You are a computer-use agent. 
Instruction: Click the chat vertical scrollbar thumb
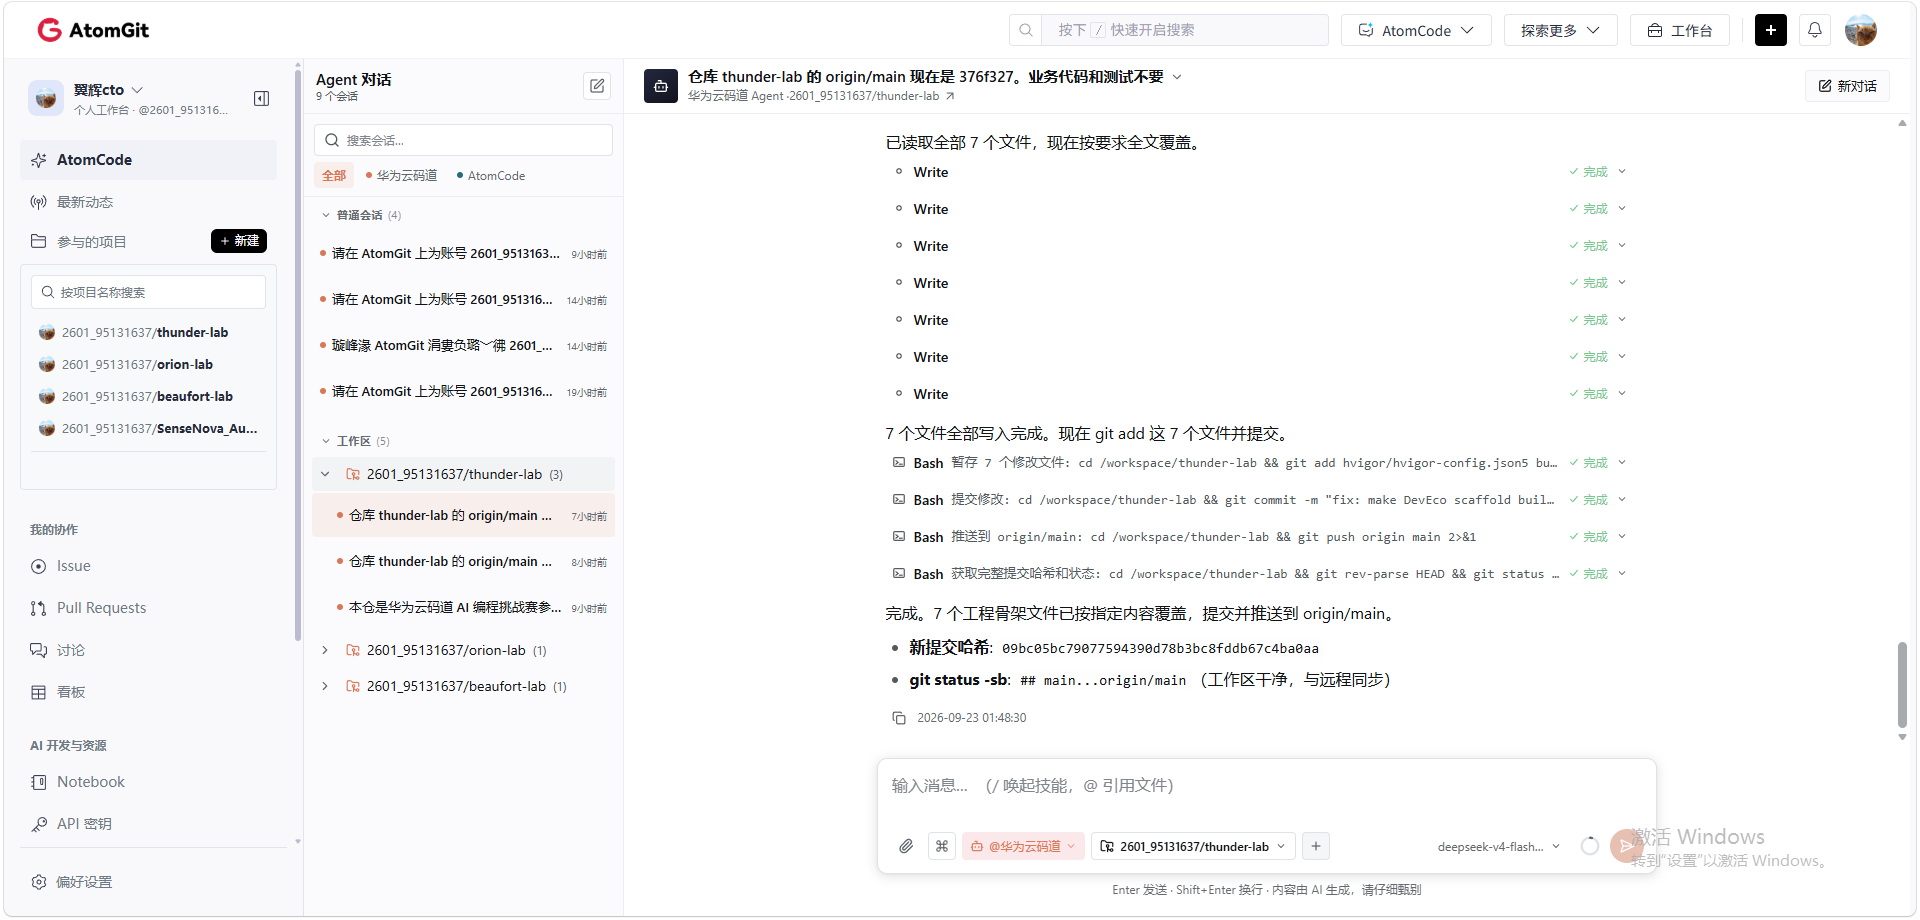pyautogui.click(x=1902, y=685)
